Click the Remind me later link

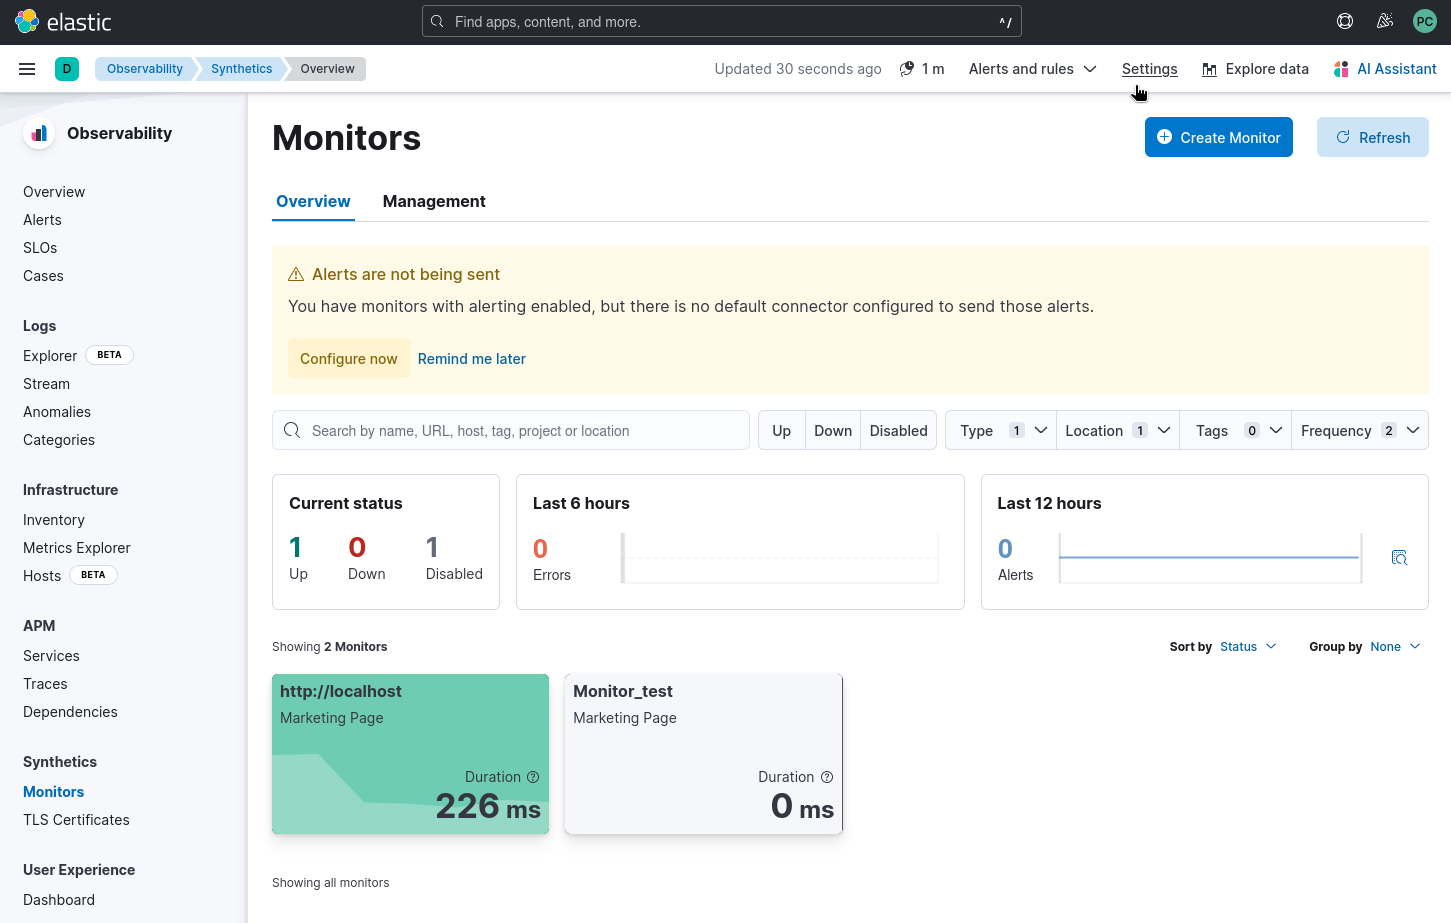[472, 359]
